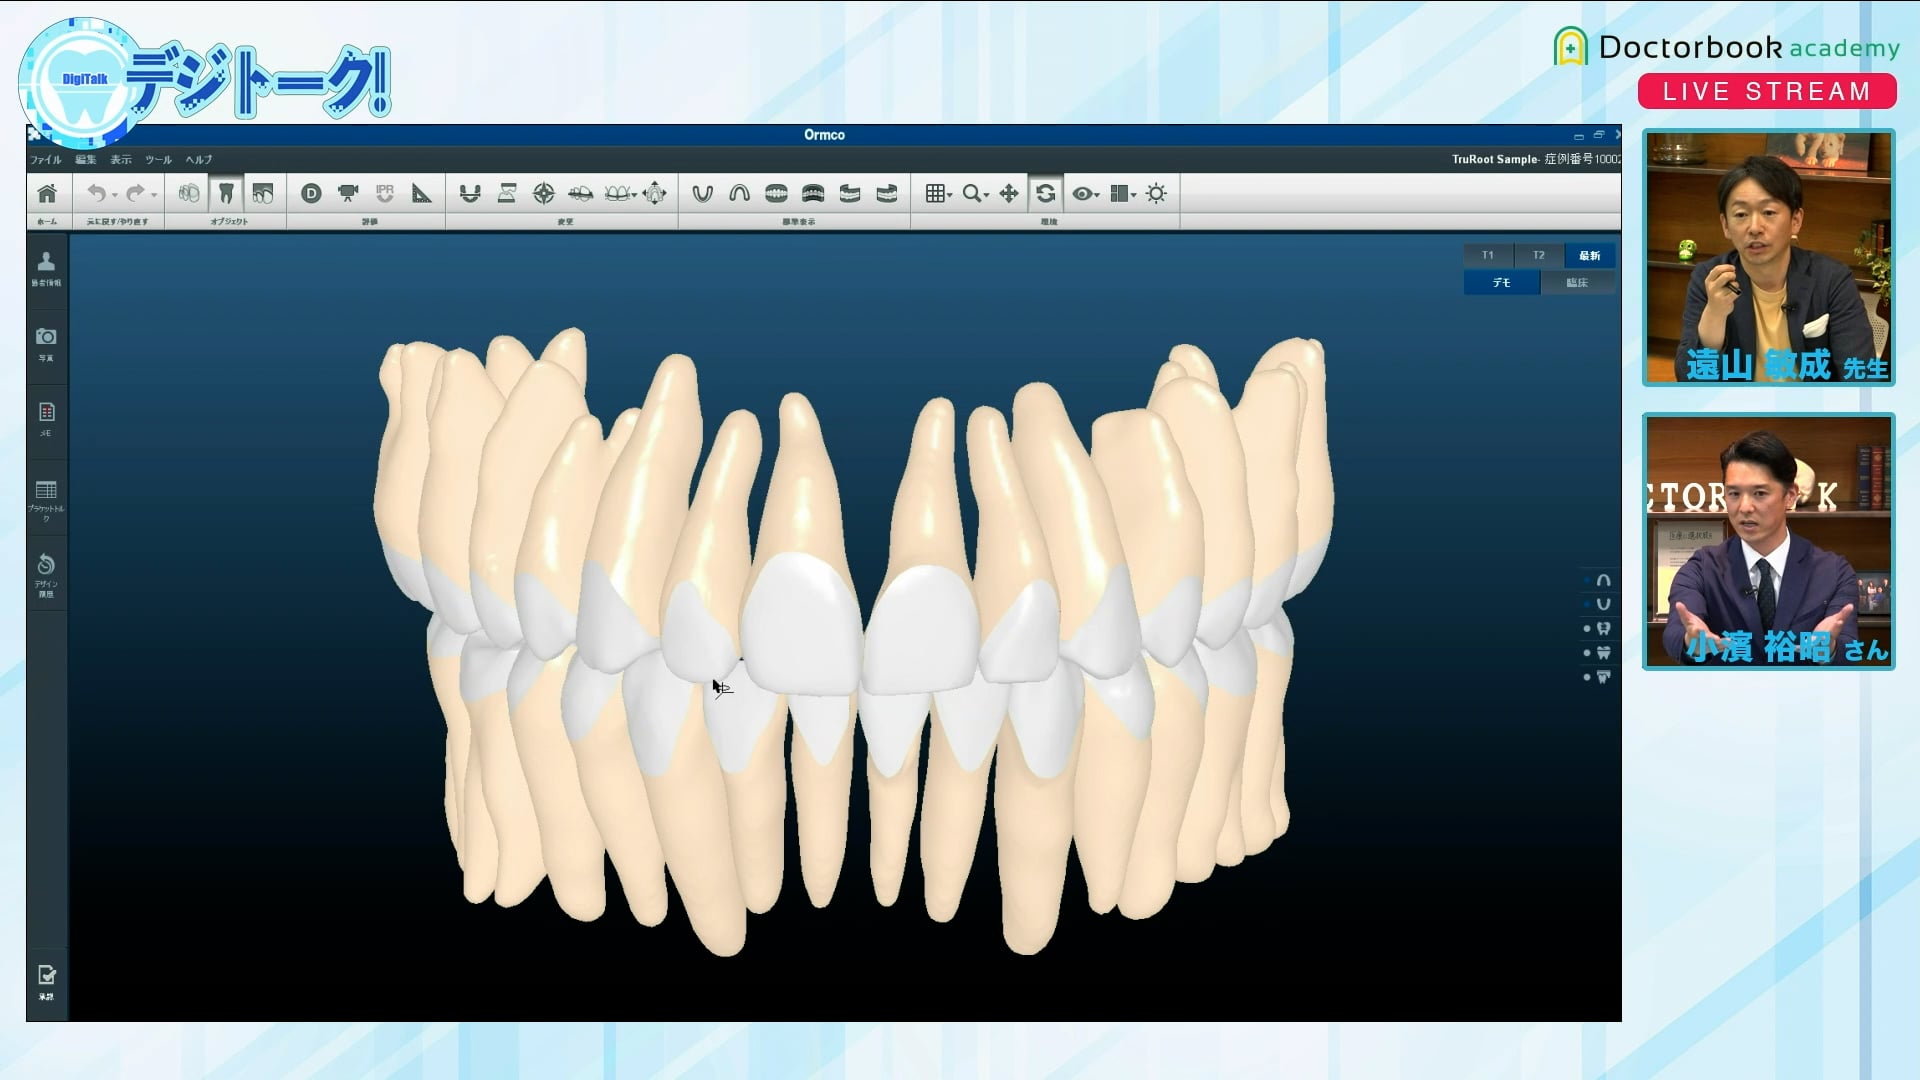Select the デモ mode button

1502,283
